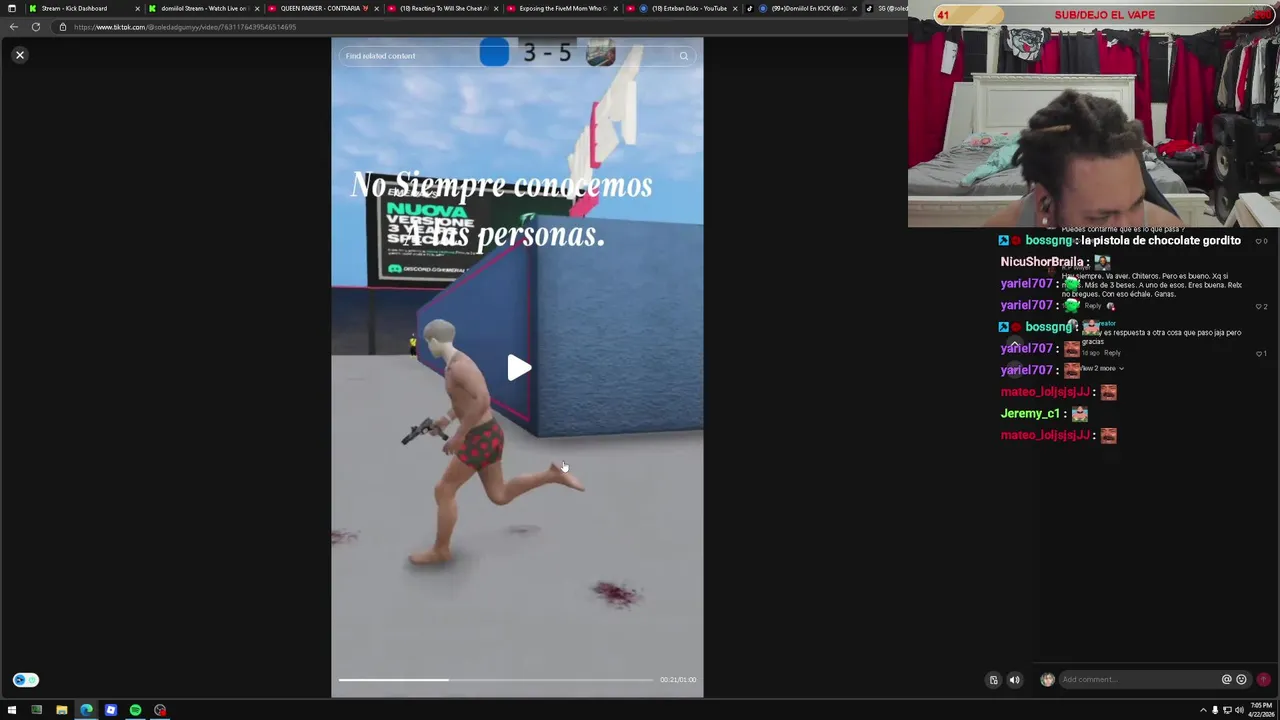Go back with the browser back arrow
This screenshot has height=720, width=1280.
(14, 27)
